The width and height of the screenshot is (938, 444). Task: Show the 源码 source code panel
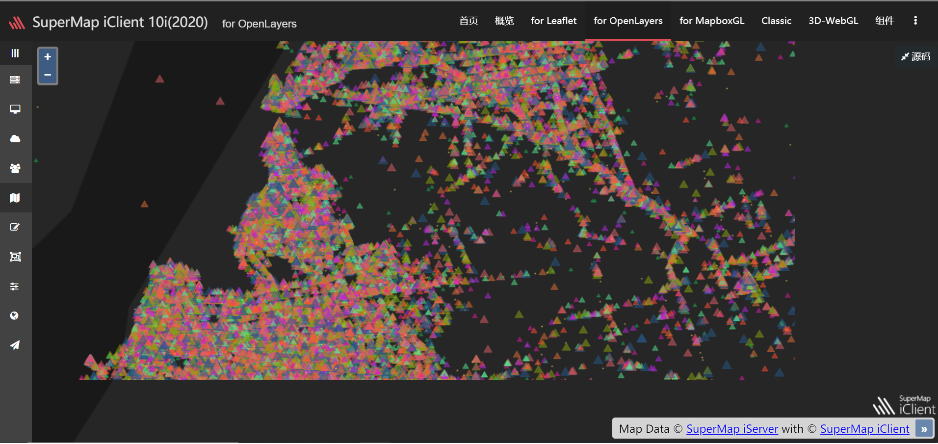(916, 56)
